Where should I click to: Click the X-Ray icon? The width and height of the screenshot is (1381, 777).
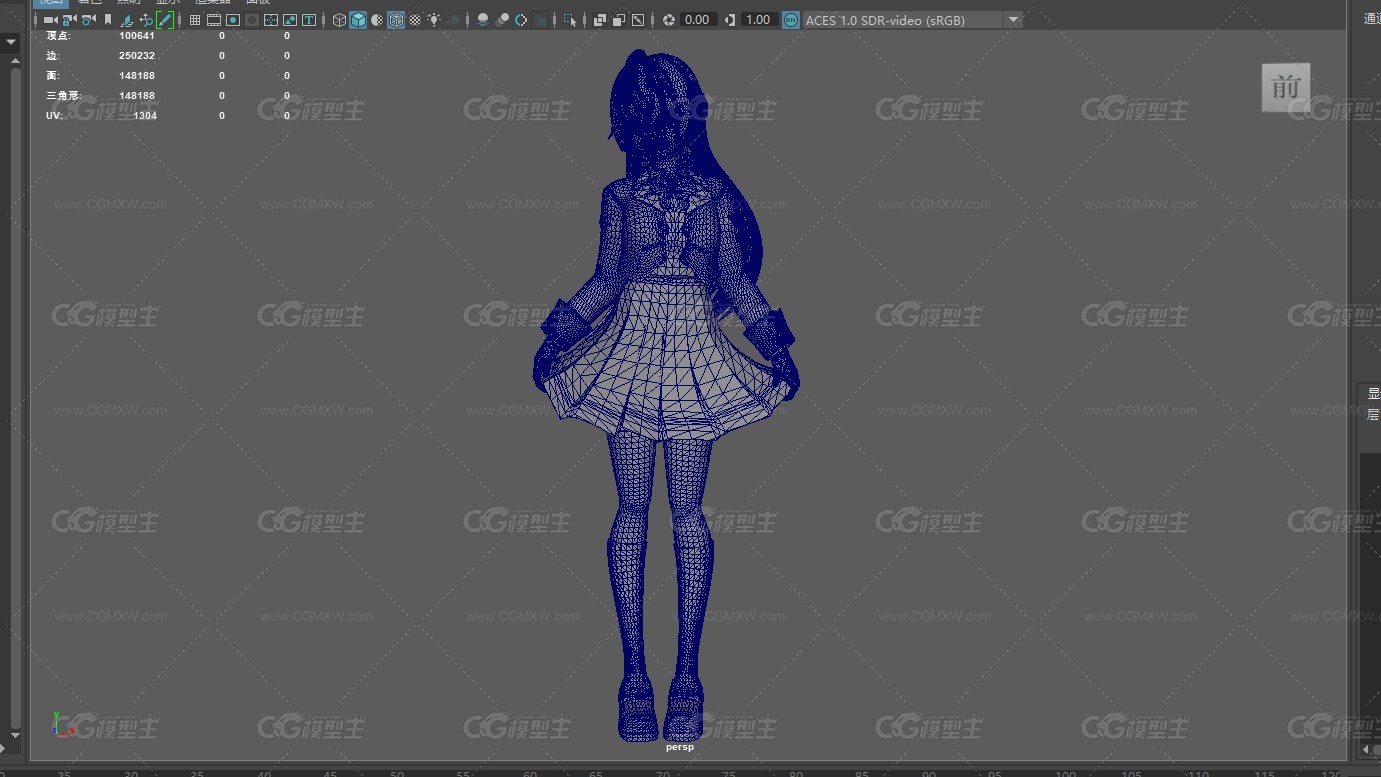coord(599,20)
